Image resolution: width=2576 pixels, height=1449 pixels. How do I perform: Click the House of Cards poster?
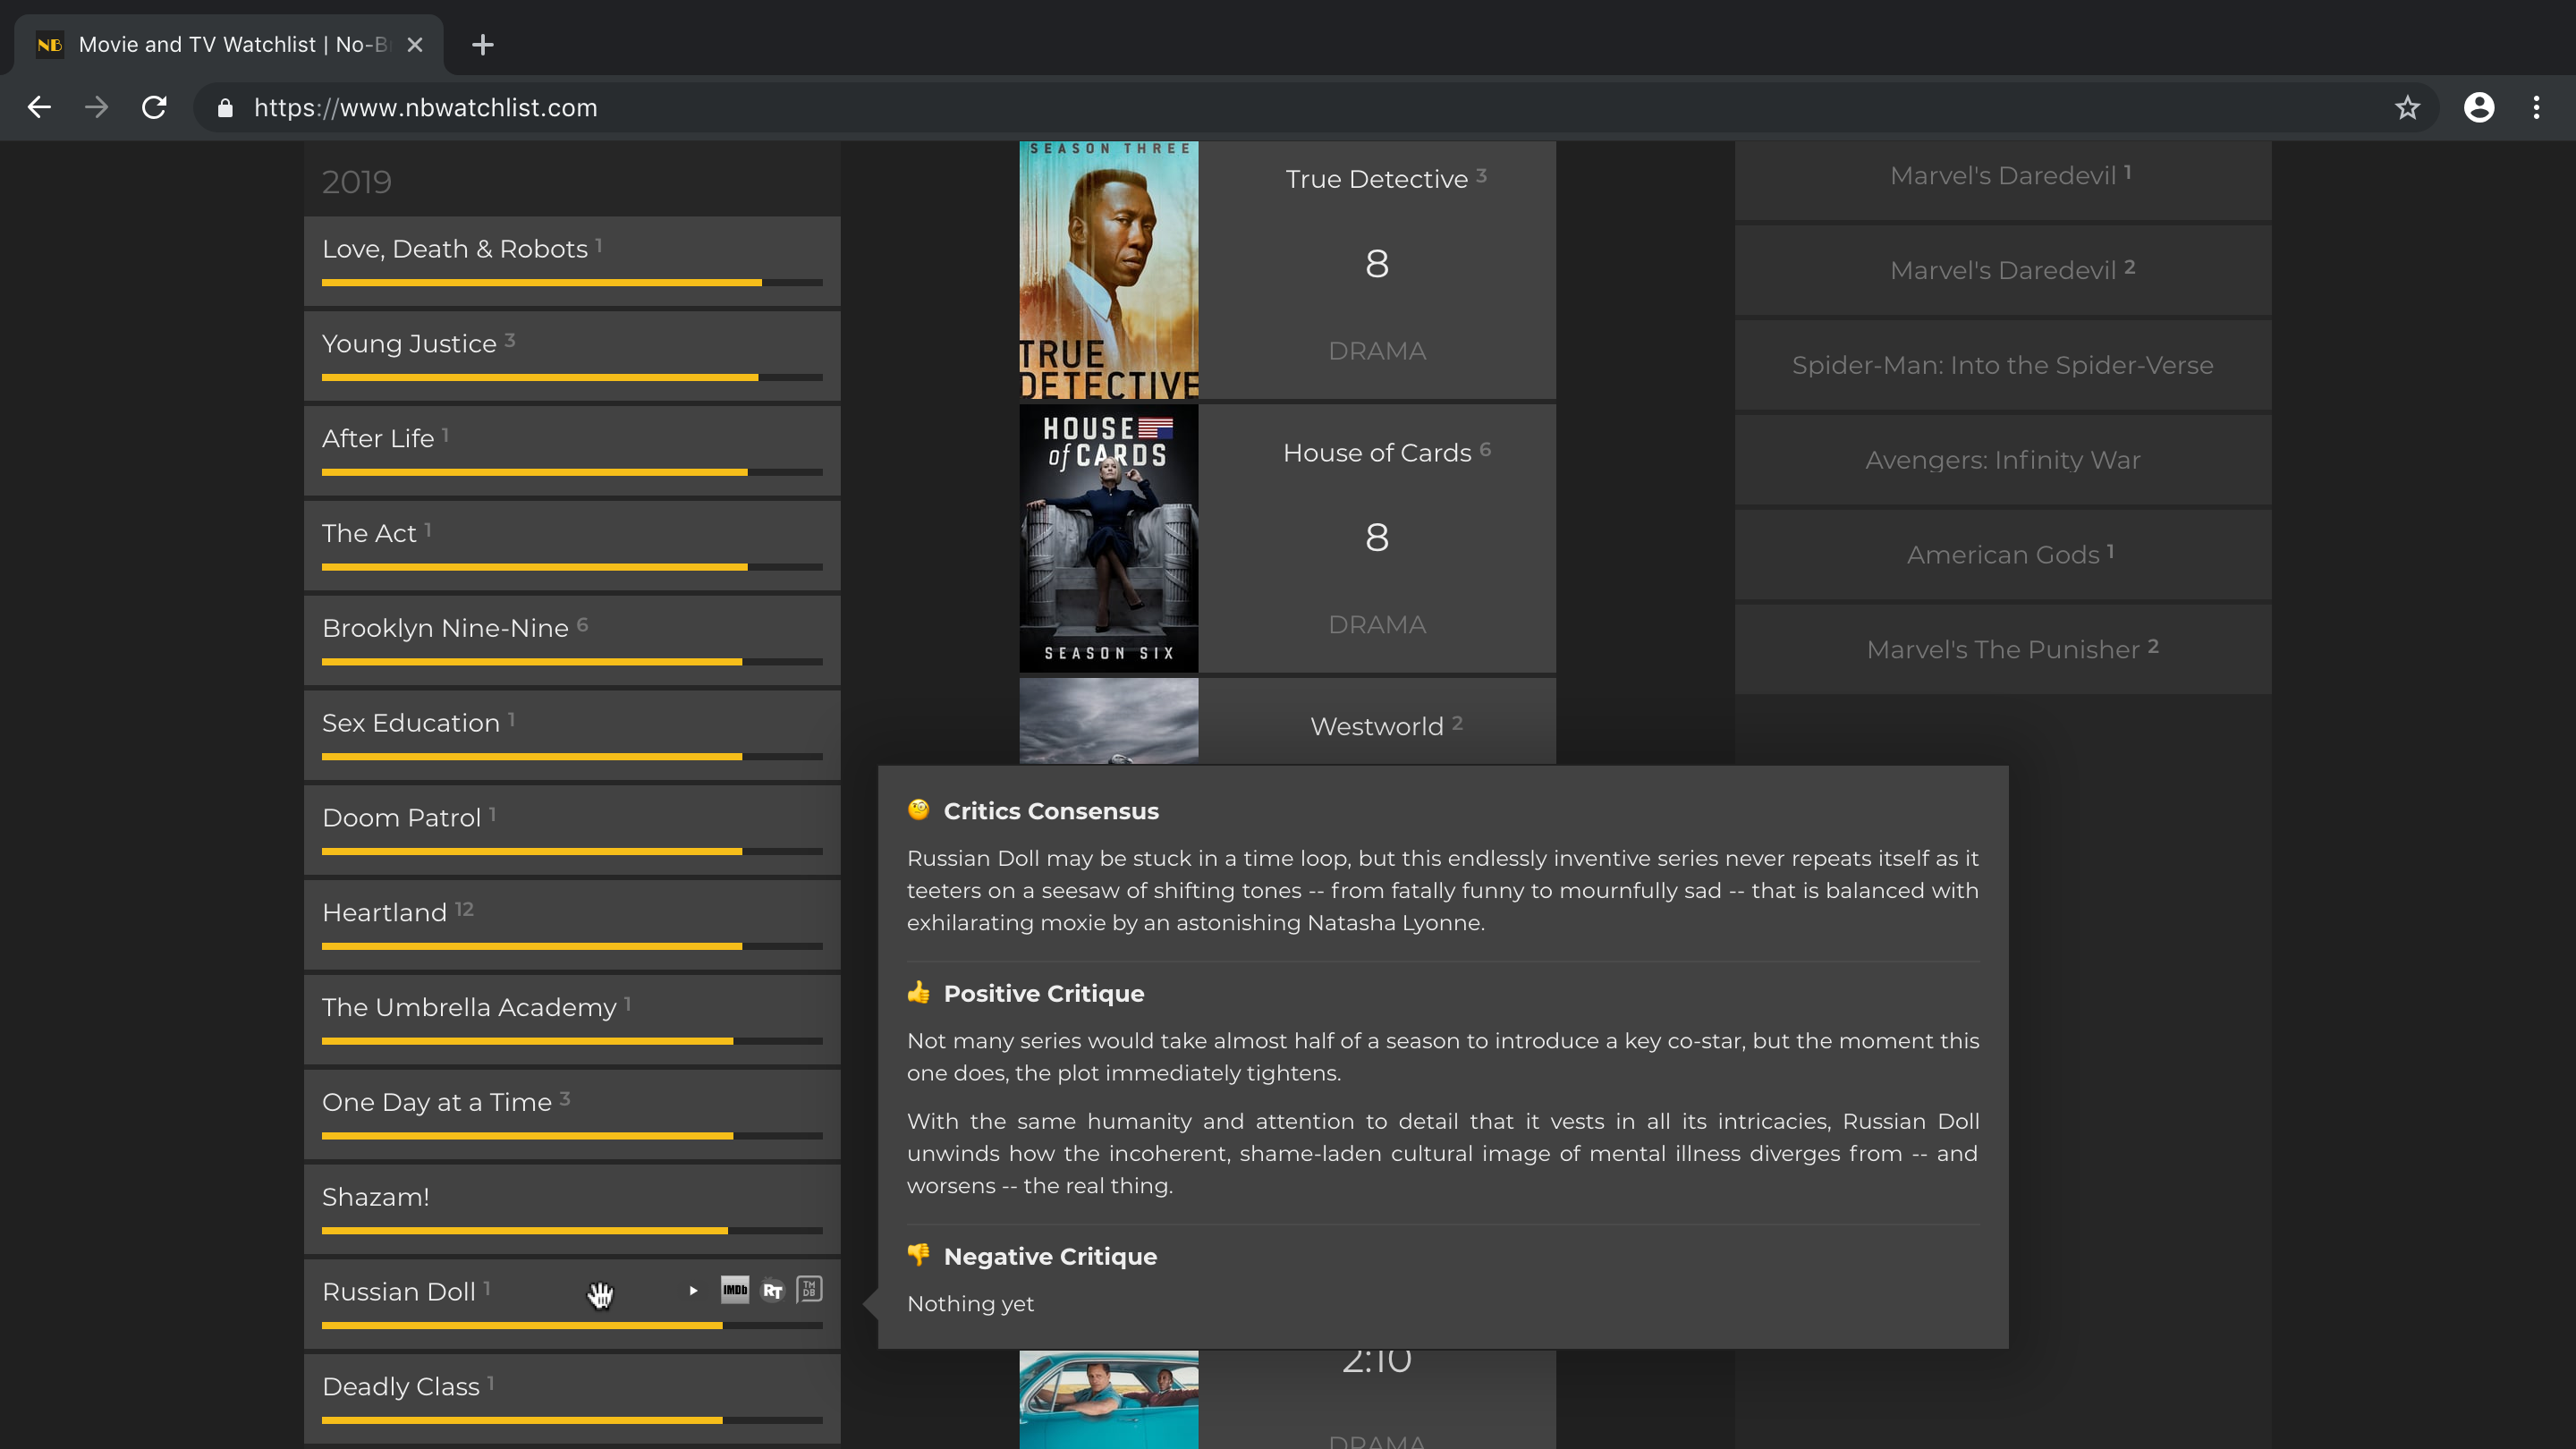pos(1107,537)
